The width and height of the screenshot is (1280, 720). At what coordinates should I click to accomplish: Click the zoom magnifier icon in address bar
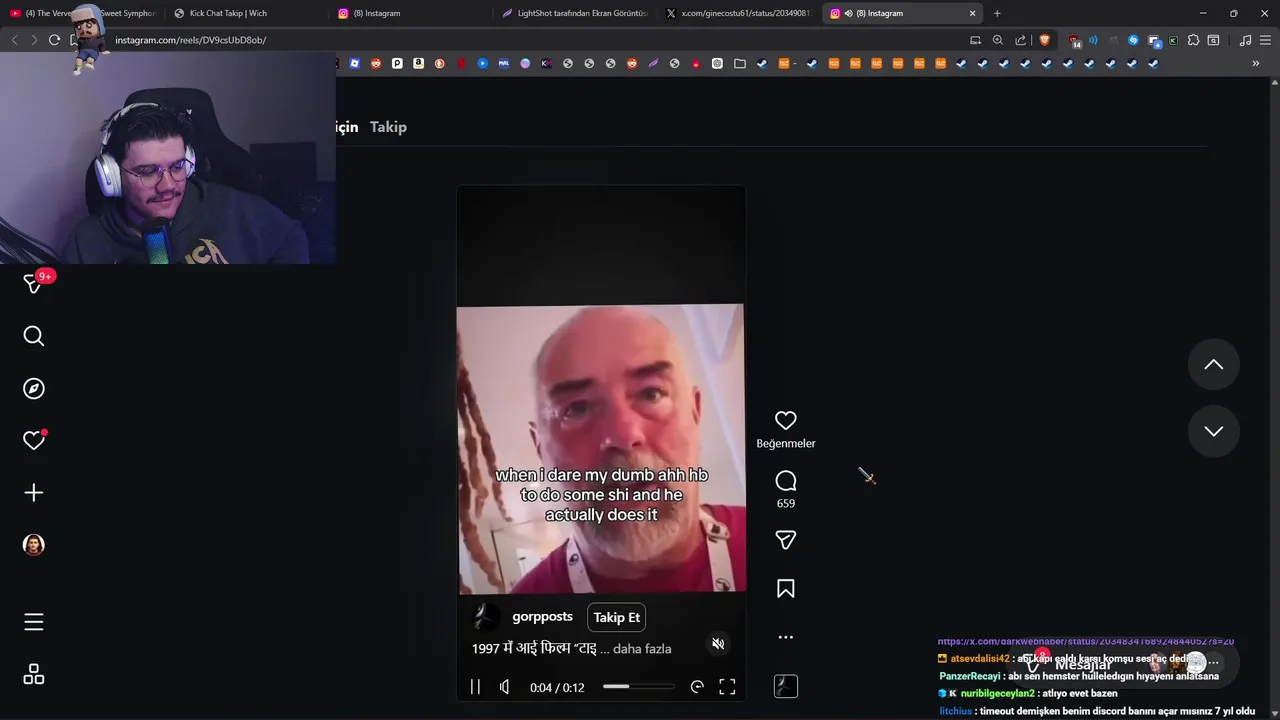998,40
